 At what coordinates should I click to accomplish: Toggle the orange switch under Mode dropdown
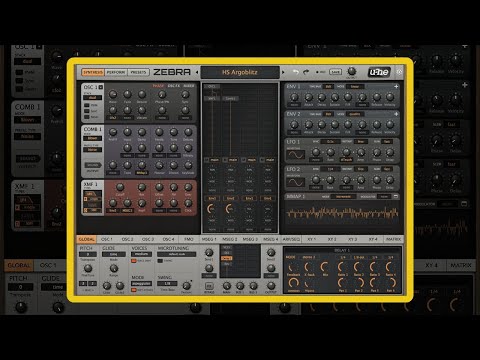coord(134,290)
